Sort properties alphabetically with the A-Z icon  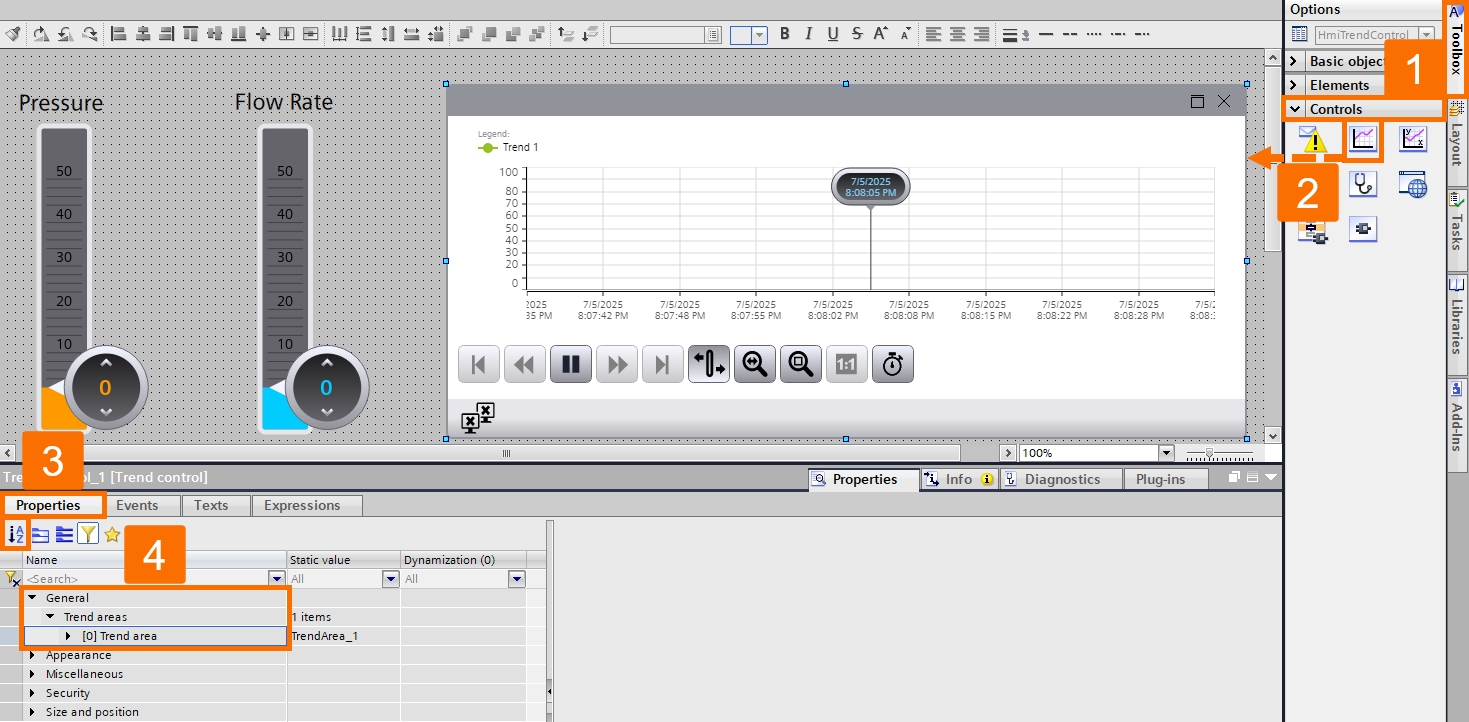[x=14, y=534]
